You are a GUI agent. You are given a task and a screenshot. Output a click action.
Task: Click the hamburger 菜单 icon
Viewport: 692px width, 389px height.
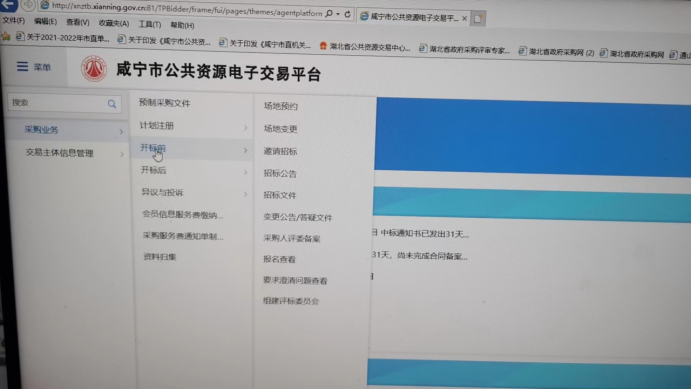click(22, 67)
